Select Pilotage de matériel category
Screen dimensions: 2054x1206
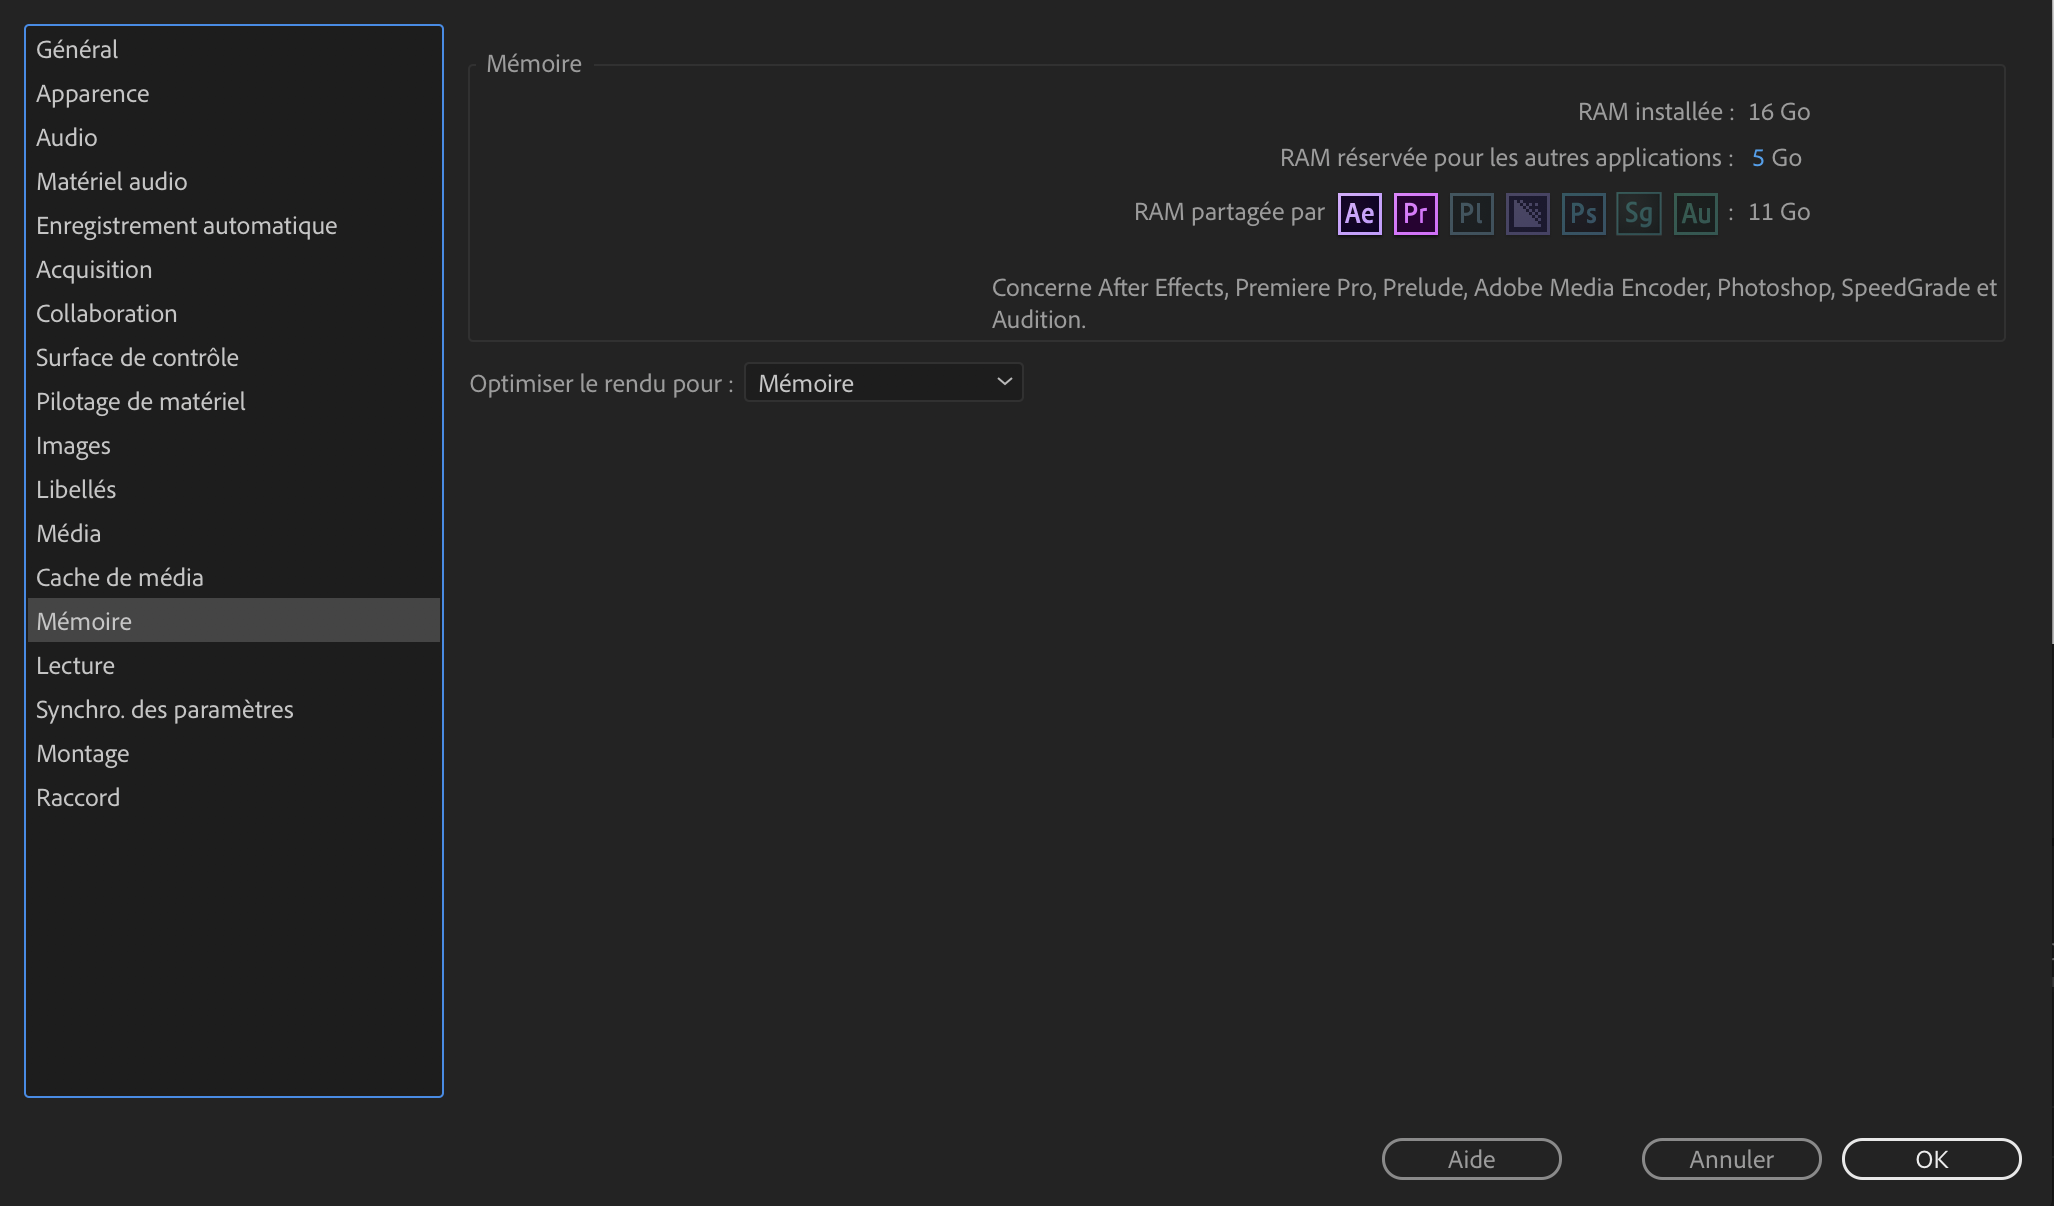click(x=233, y=401)
